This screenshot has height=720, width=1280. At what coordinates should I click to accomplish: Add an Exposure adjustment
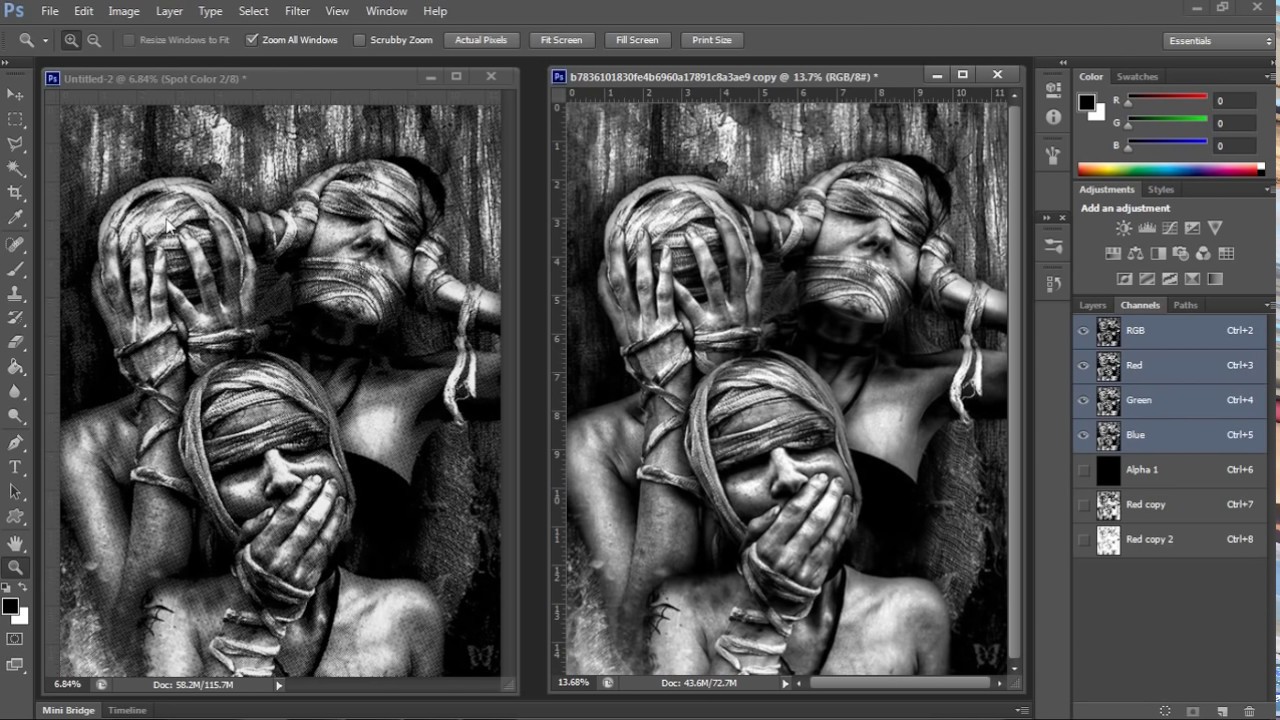(1192, 228)
